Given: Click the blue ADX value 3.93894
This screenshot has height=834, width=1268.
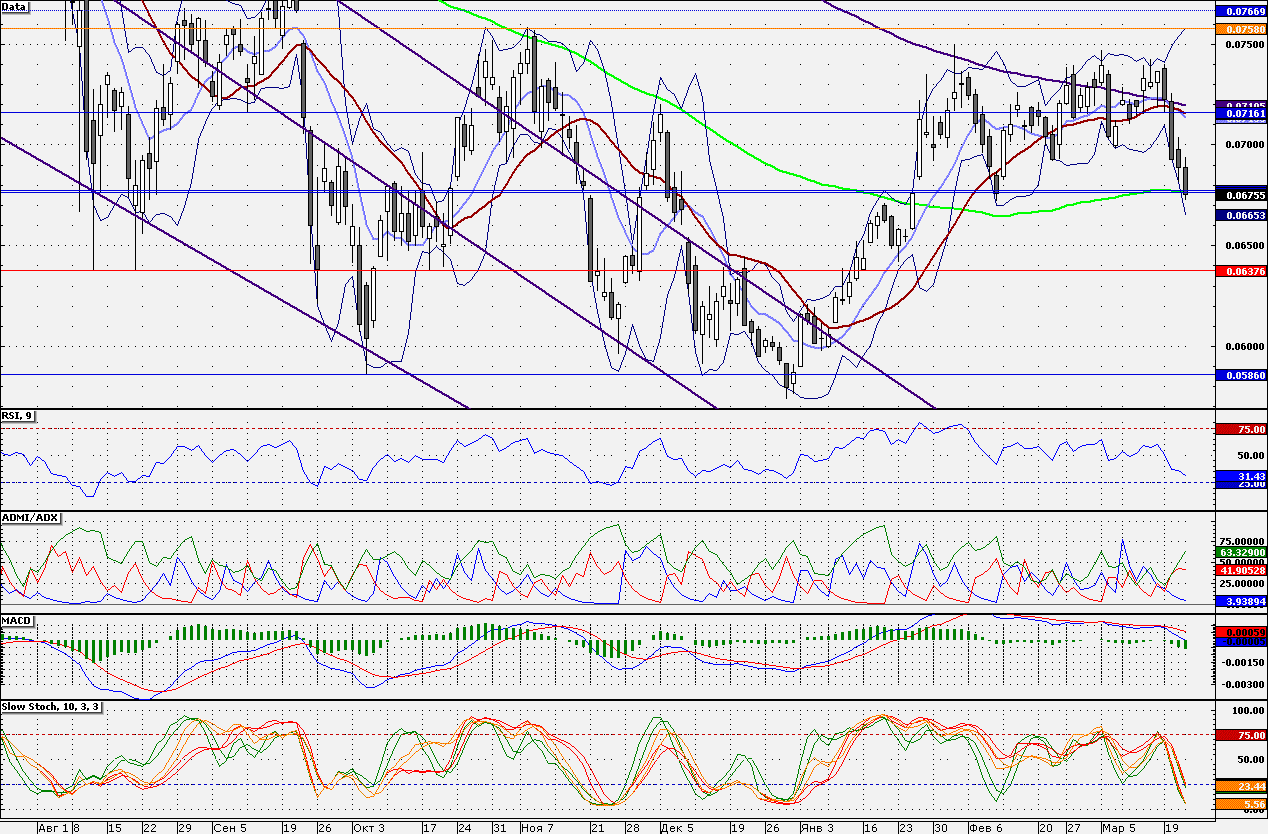Looking at the screenshot, I should pyautogui.click(x=1240, y=601).
